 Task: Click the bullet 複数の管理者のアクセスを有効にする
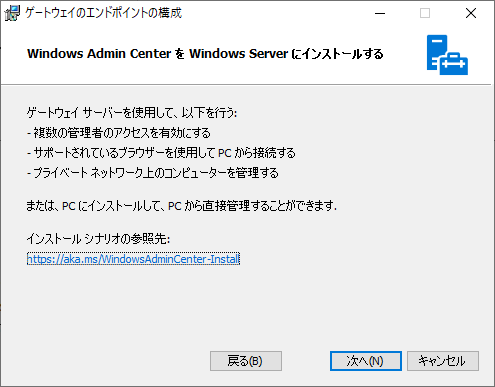[x=119, y=133]
